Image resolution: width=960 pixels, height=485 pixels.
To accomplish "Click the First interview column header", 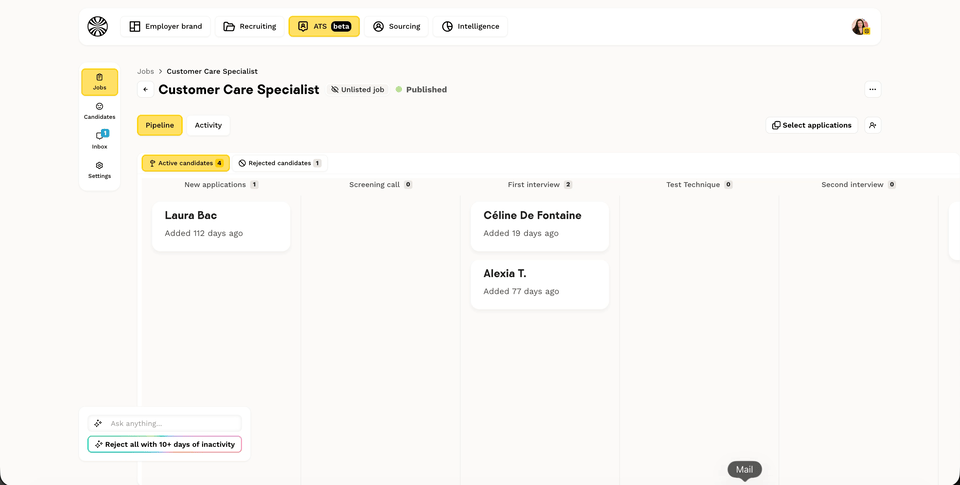I will point(539,184).
